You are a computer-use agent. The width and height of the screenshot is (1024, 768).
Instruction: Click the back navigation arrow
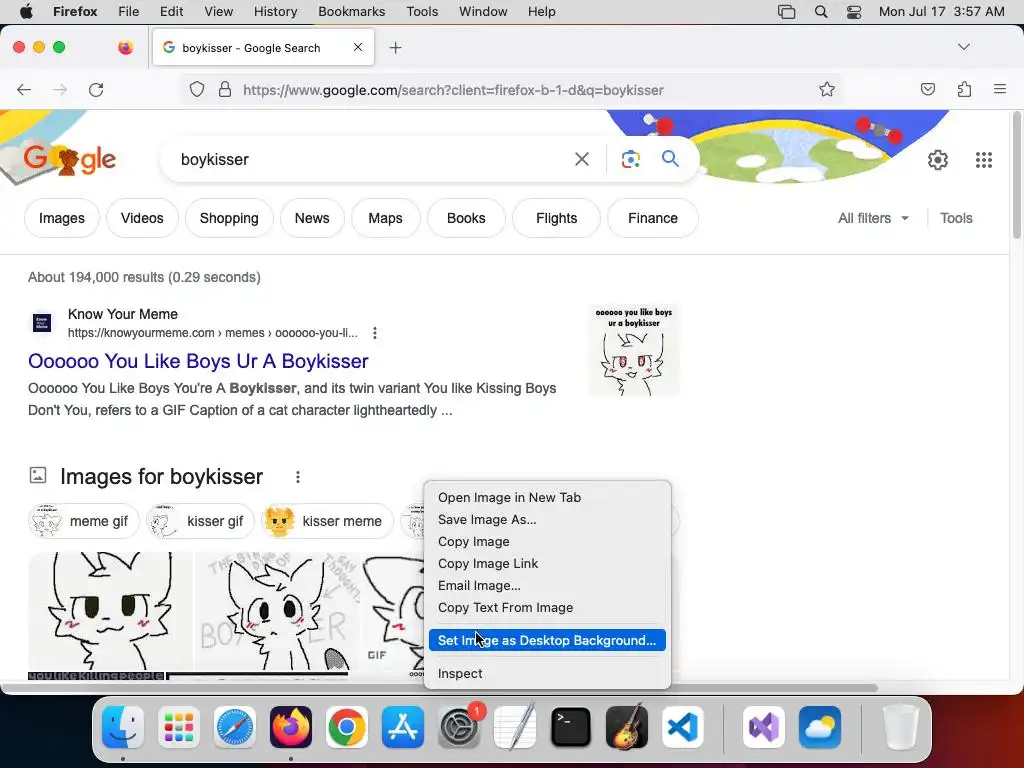tap(24, 89)
